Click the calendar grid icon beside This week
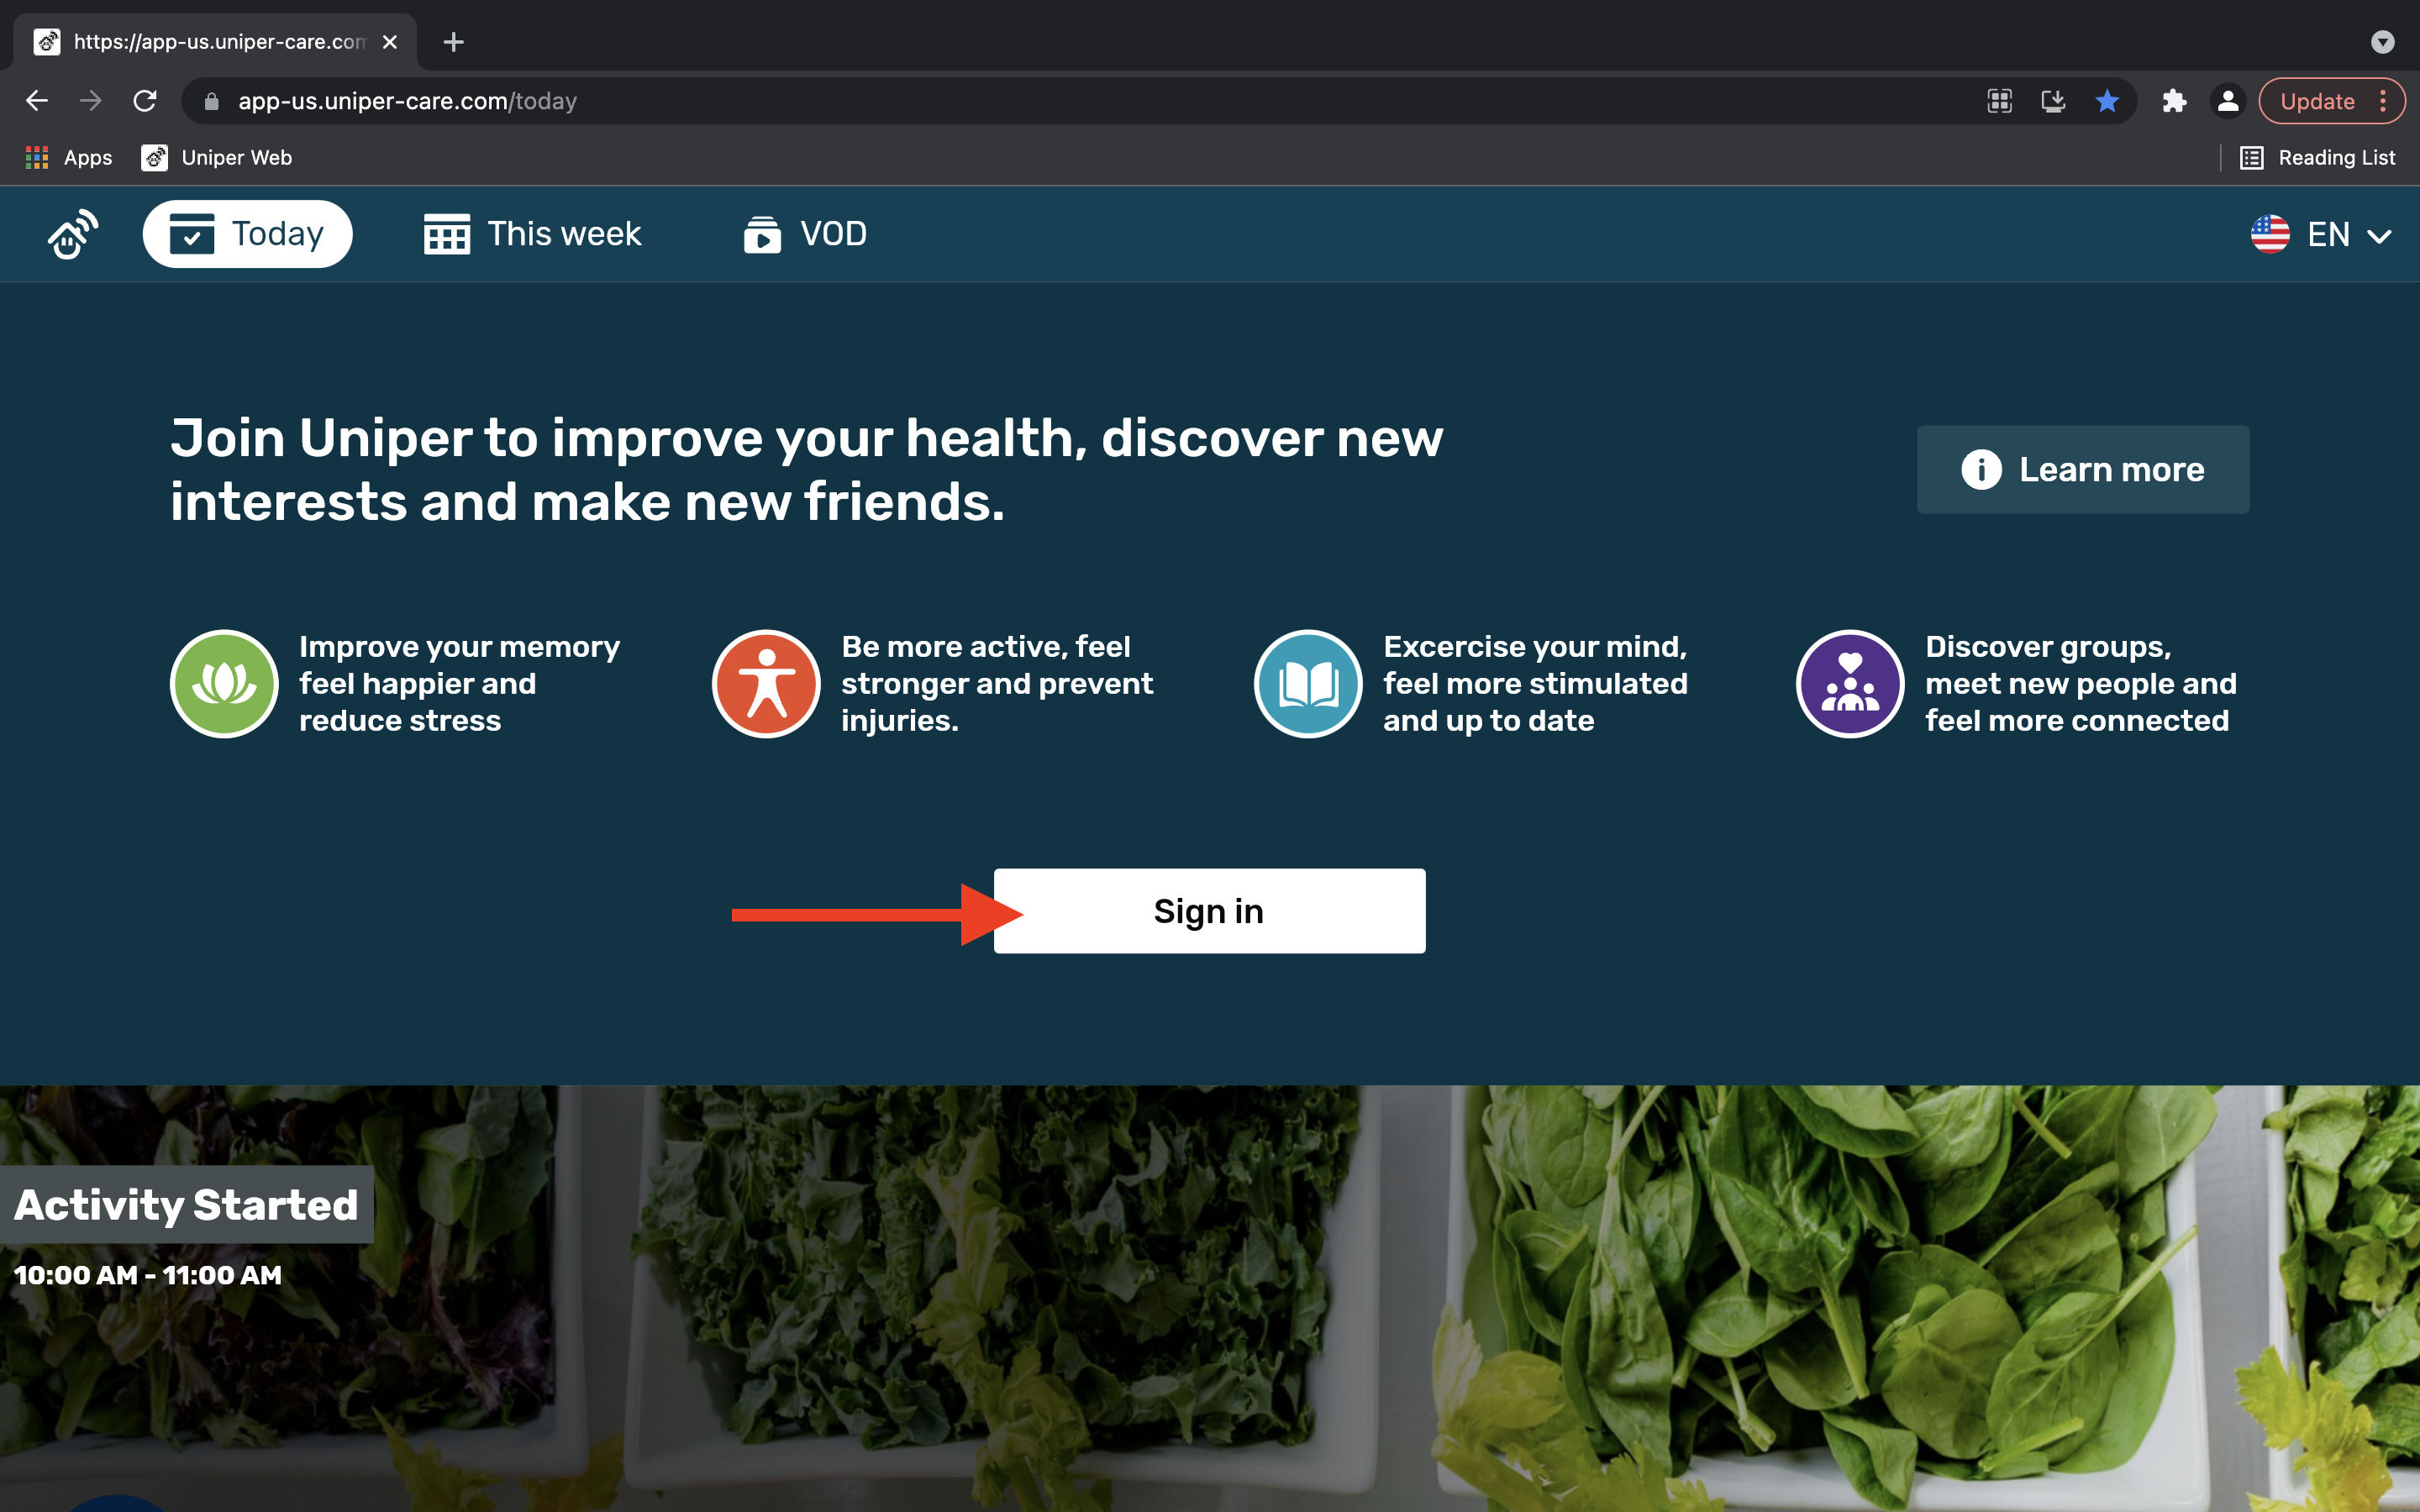 coord(447,234)
